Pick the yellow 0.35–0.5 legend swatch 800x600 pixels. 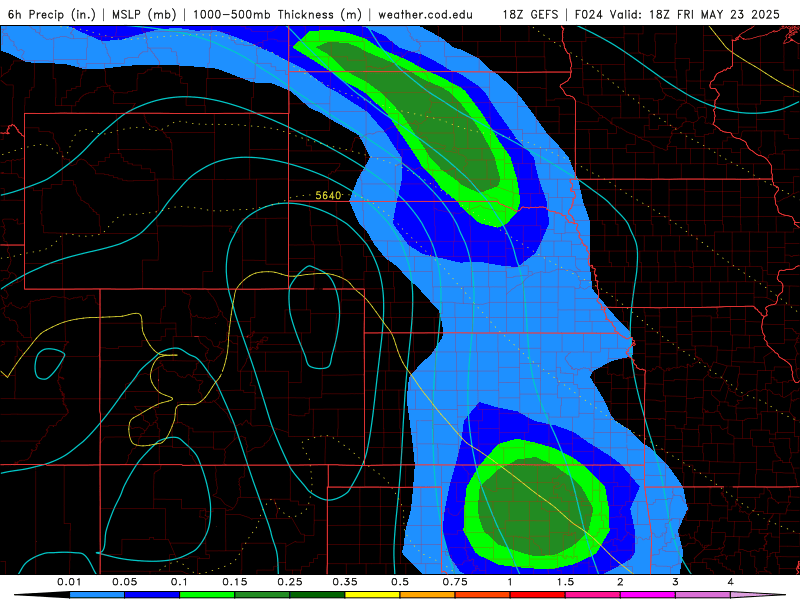pos(372,595)
